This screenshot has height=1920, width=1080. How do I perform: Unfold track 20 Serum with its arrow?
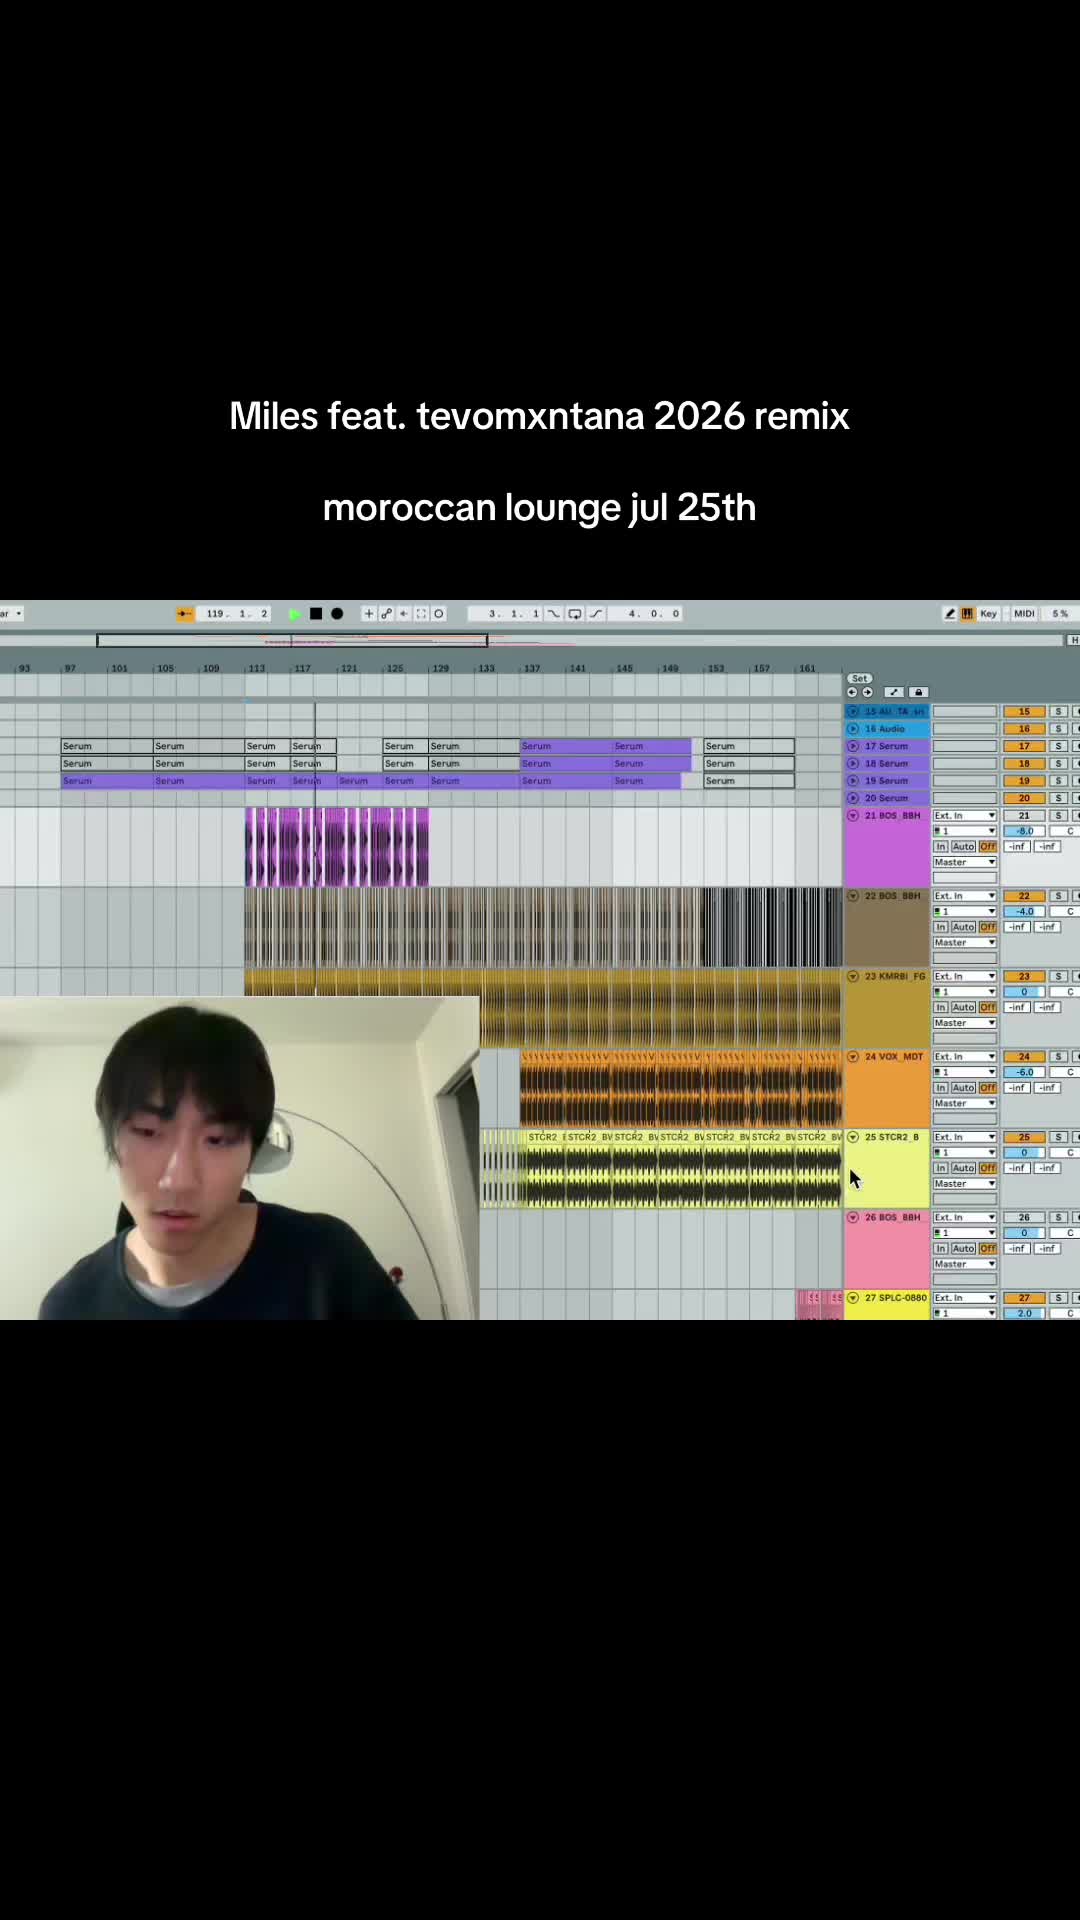(x=853, y=798)
